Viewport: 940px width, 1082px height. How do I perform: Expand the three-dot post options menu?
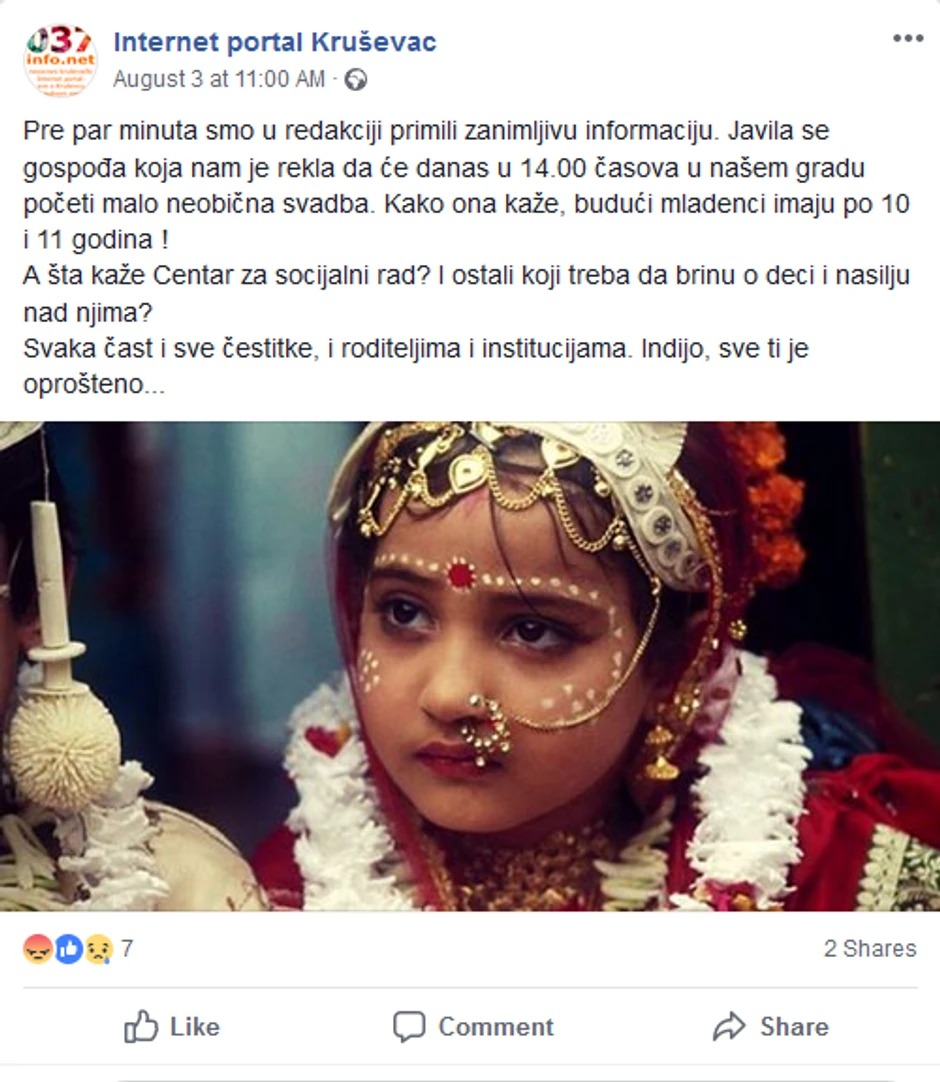[x=907, y=39]
